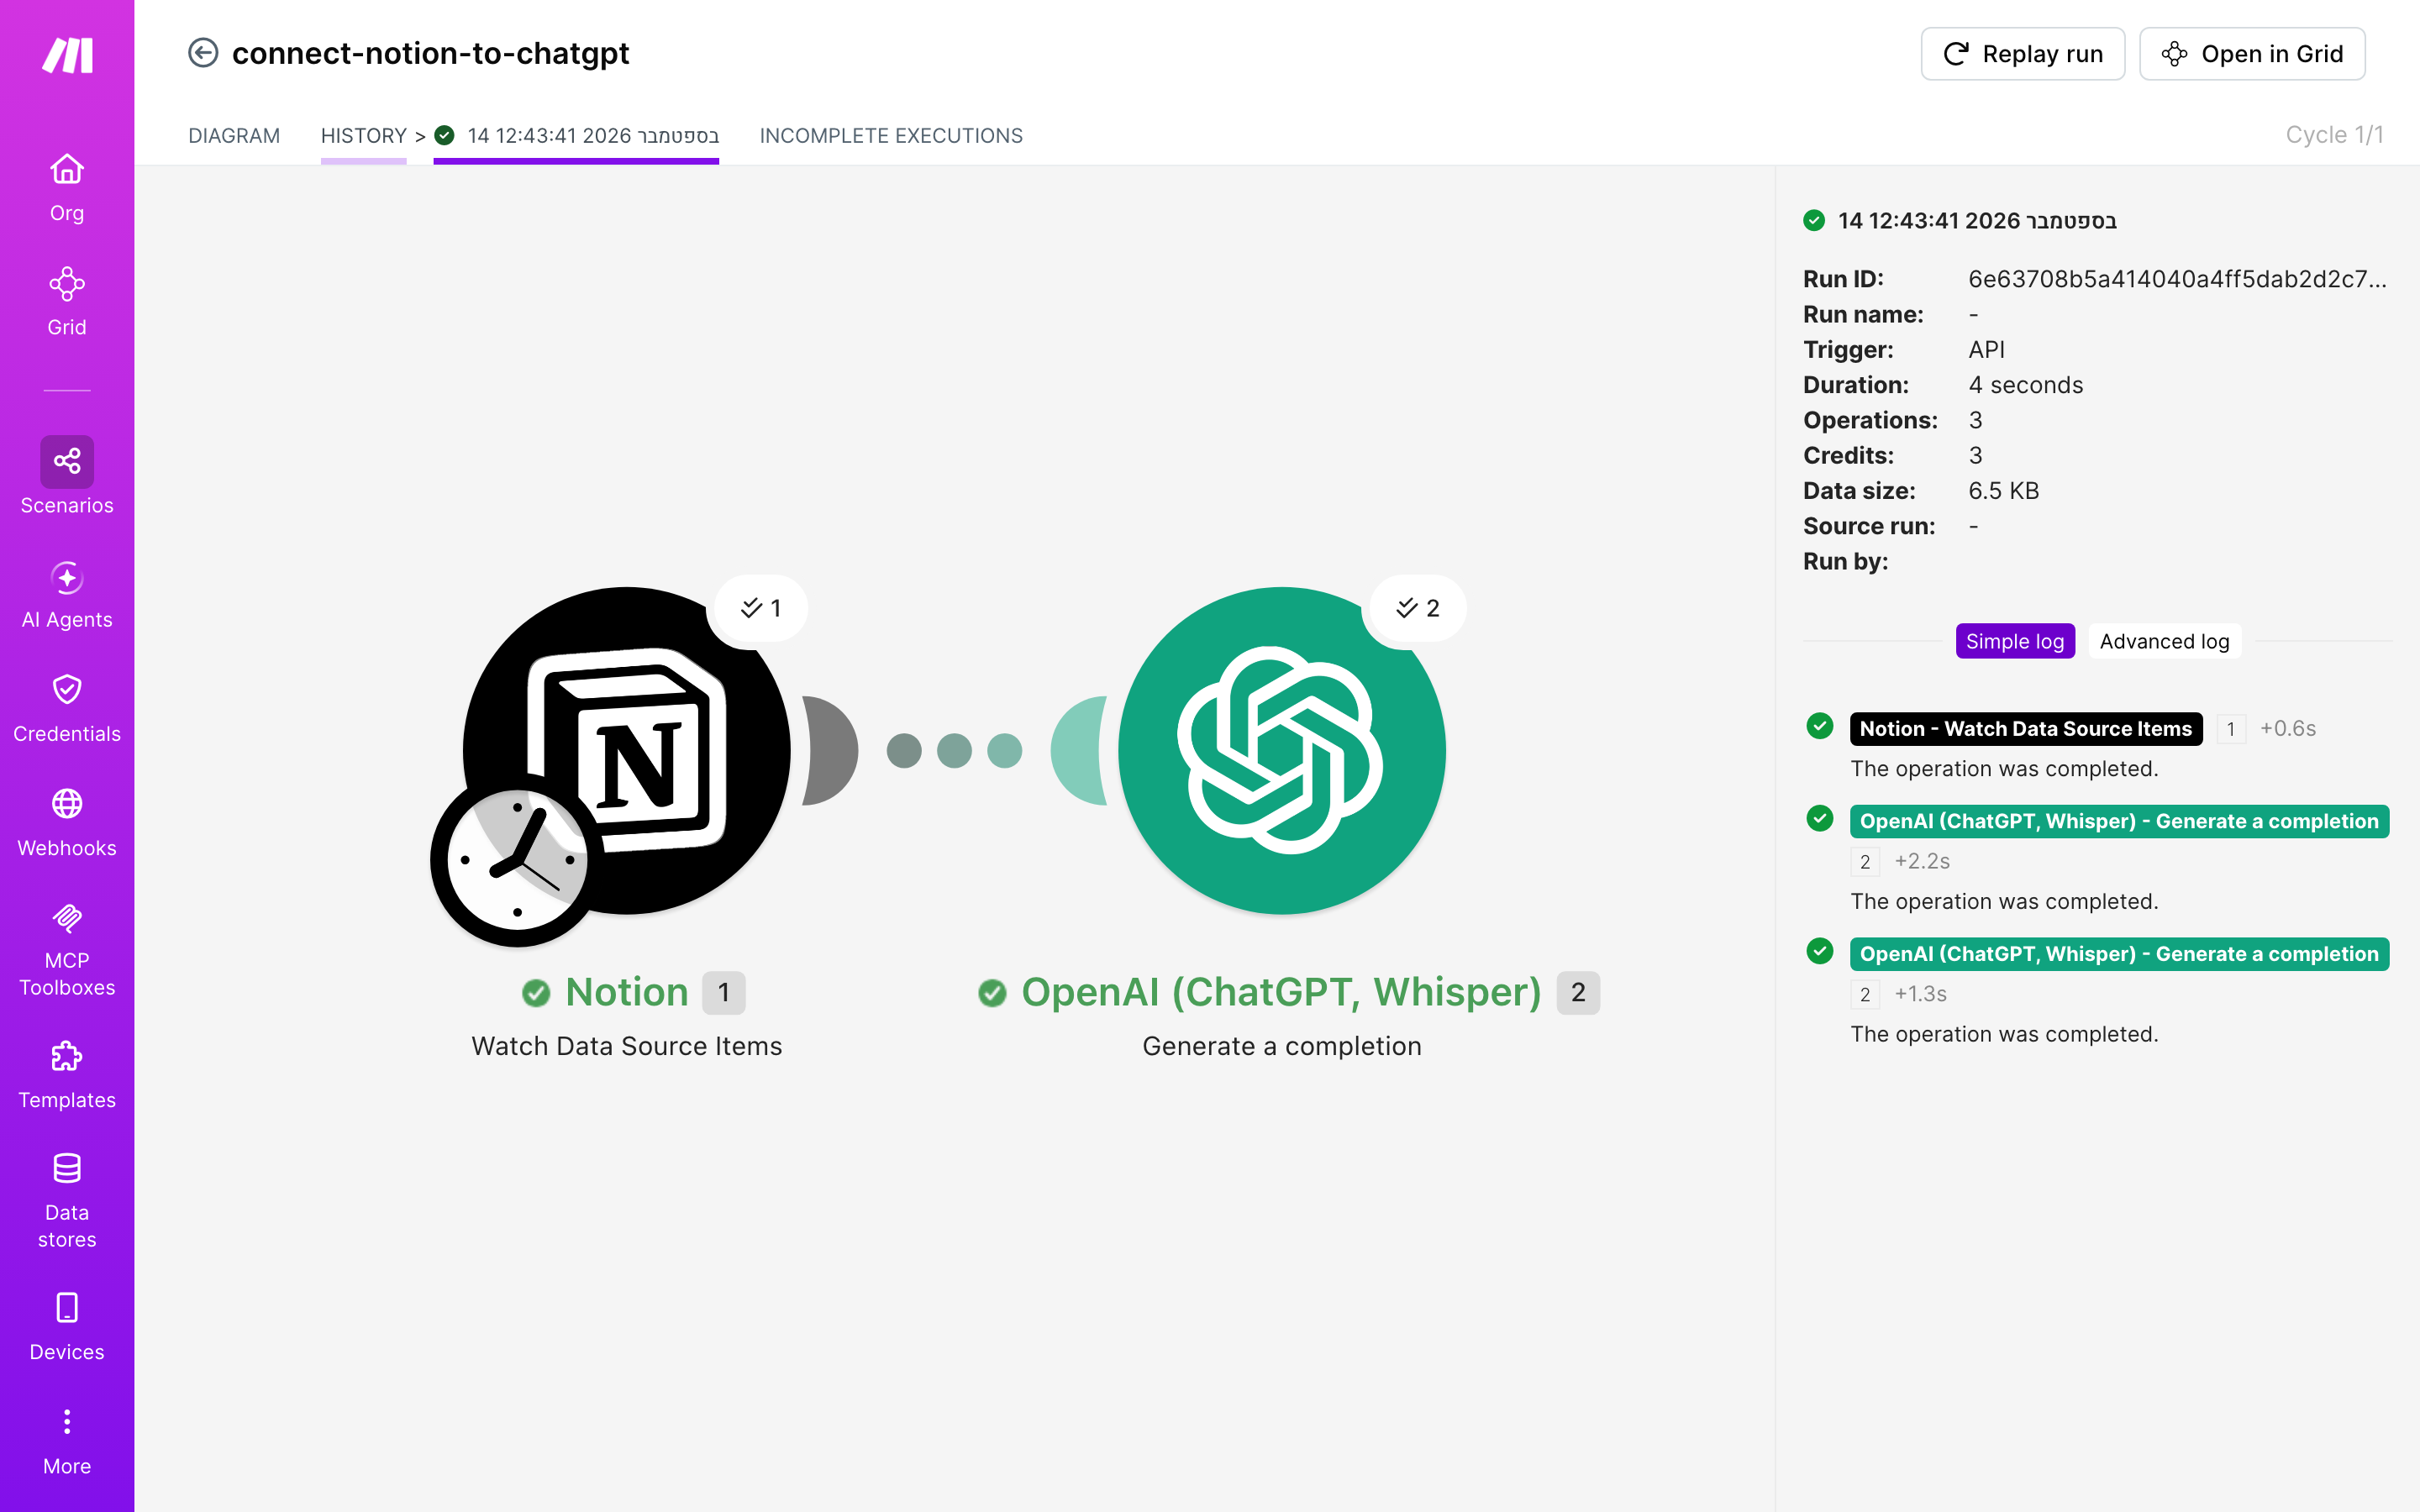Click the Generate a completion caption

tap(1282, 1046)
